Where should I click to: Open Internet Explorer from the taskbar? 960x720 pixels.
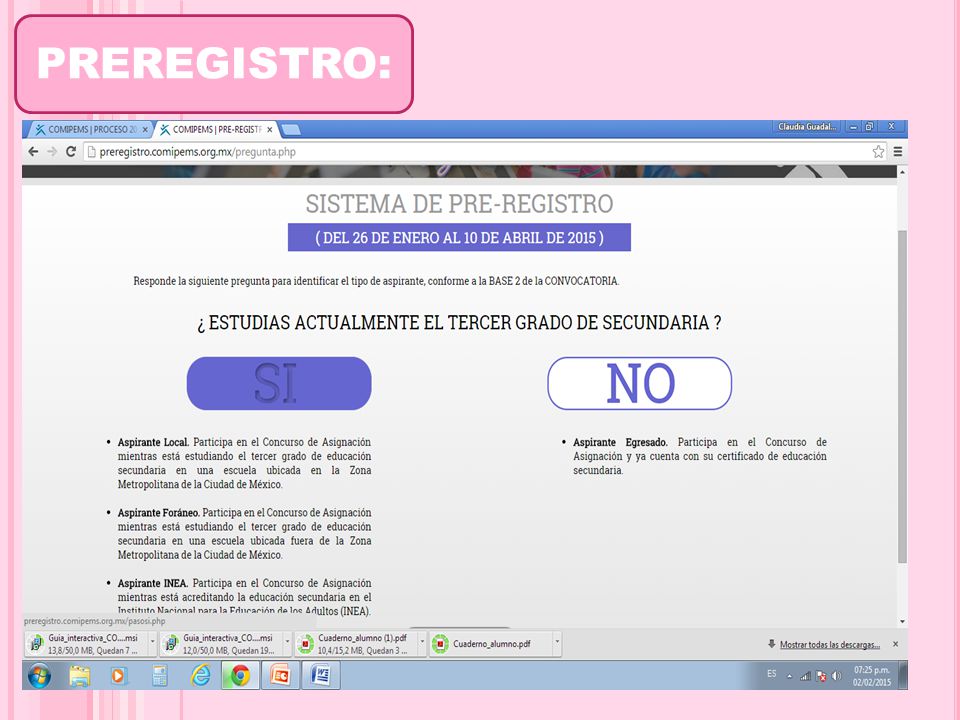pyautogui.click(x=201, y=675)
